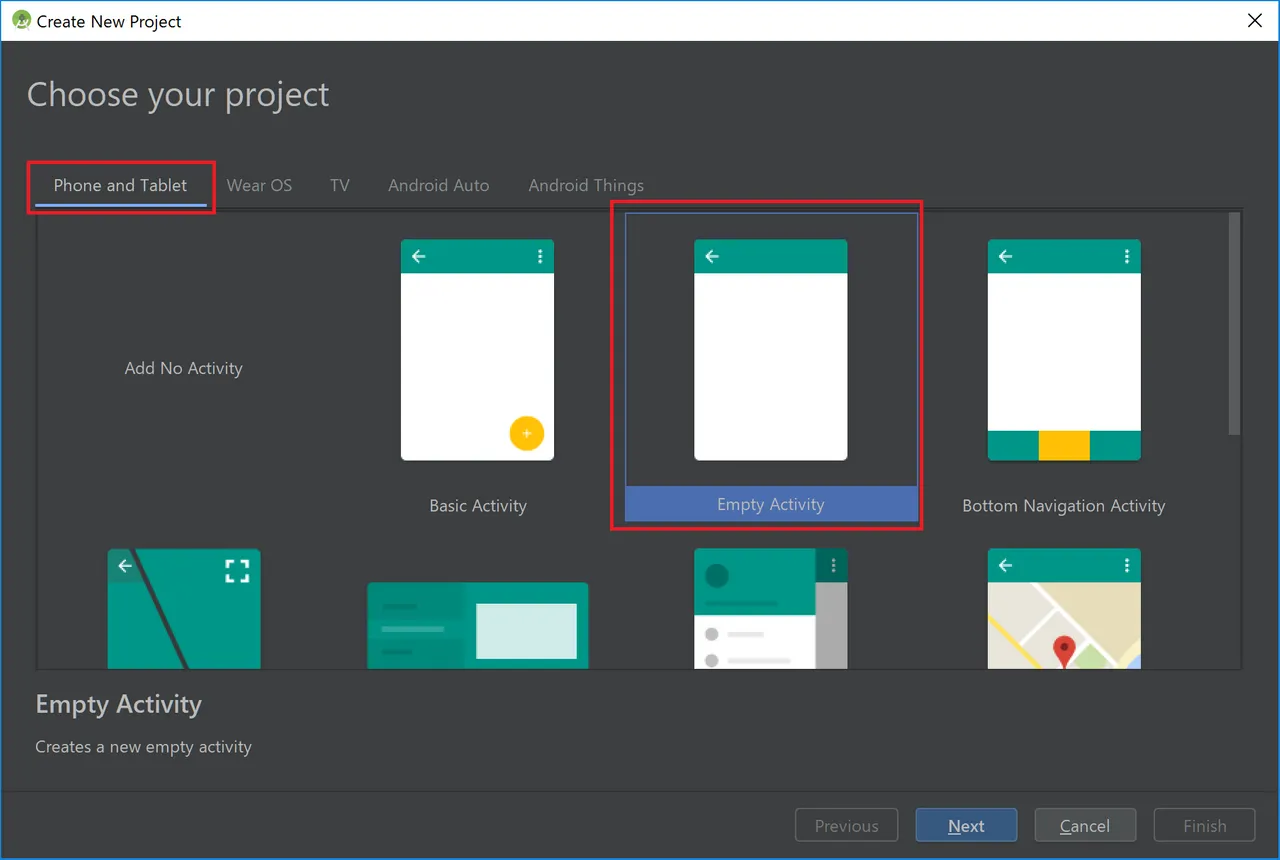Select the navigation drawer template thumbnail
Viewport: 1280px width, 860px height.
point(771,609)
